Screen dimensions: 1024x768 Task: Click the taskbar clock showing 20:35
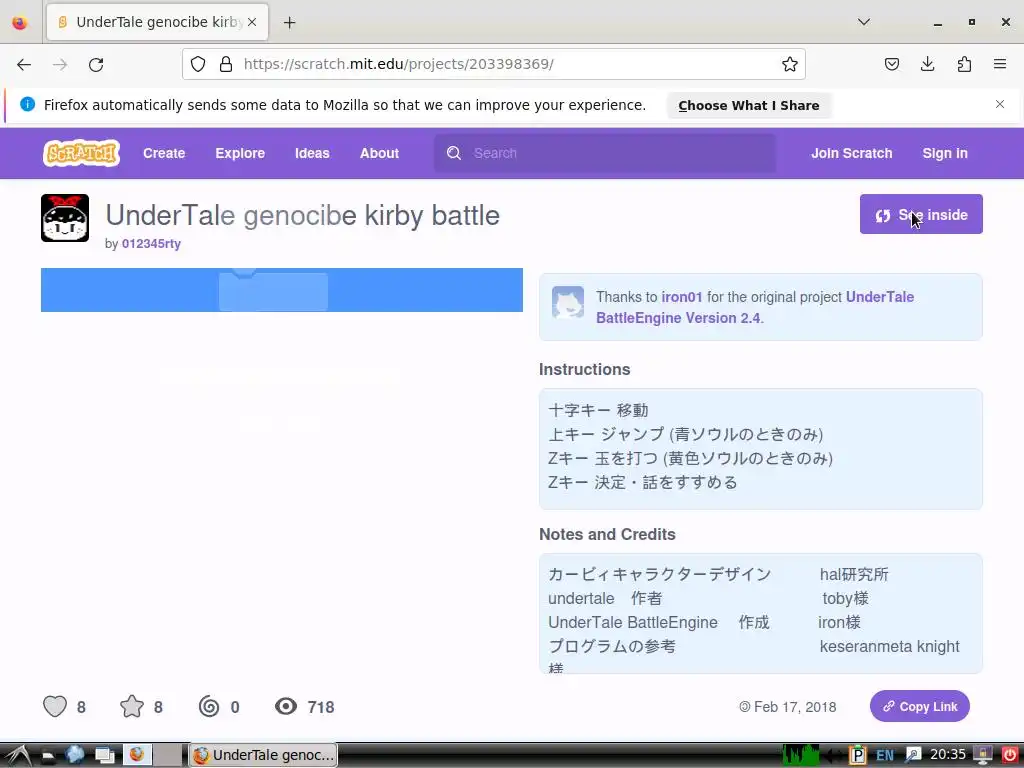[x=948, y=755]
